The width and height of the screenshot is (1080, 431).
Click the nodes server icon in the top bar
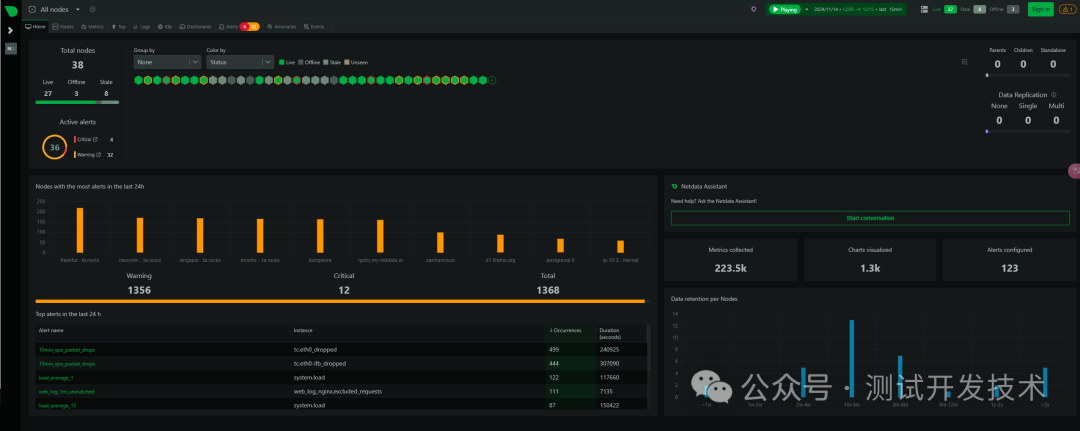[924, 10]
